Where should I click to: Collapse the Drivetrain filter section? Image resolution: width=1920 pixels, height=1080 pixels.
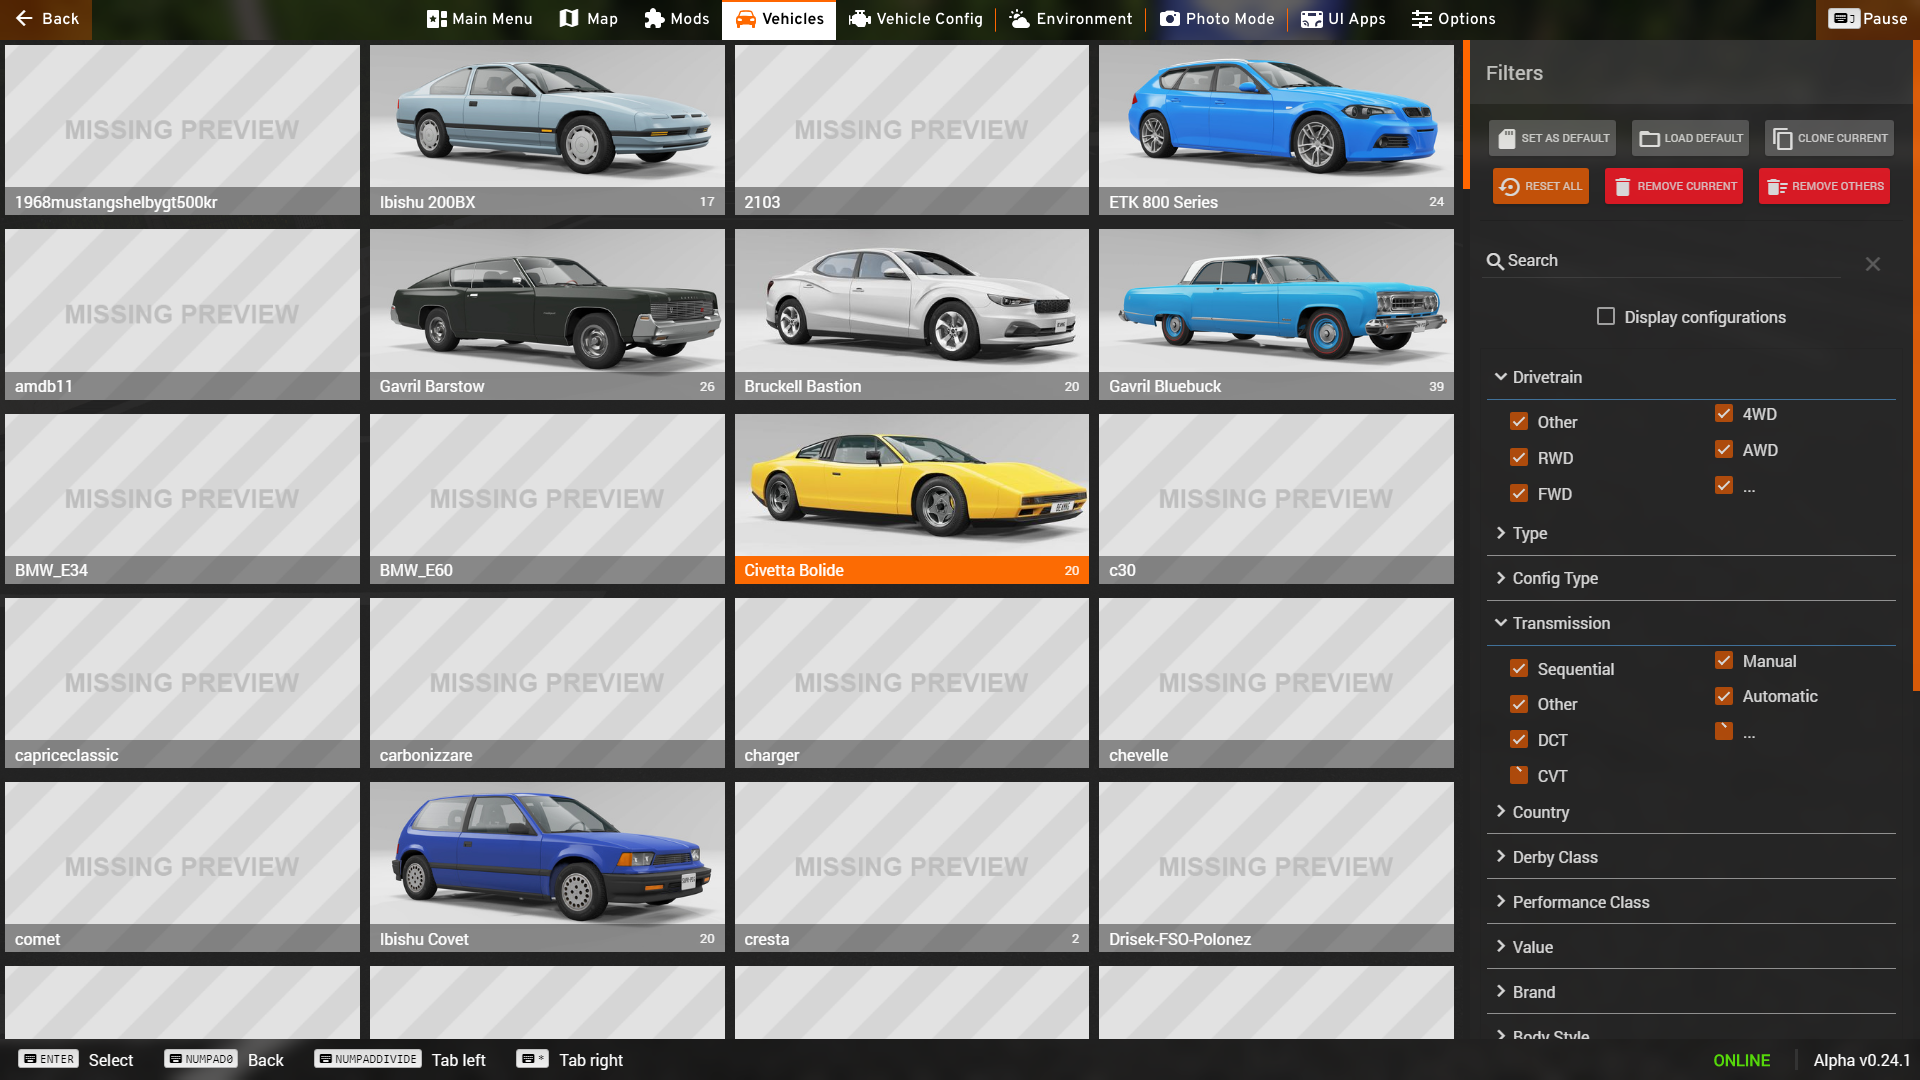click(x=1691, y=377)
